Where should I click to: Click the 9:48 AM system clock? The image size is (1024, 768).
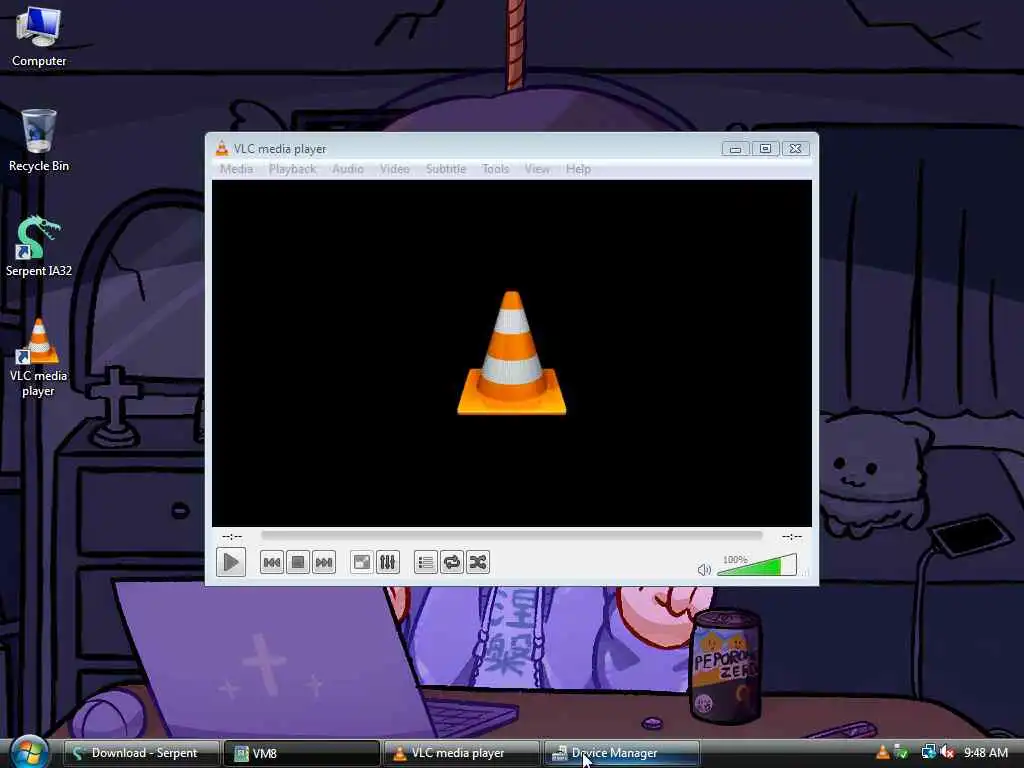[x=986, y=753]
